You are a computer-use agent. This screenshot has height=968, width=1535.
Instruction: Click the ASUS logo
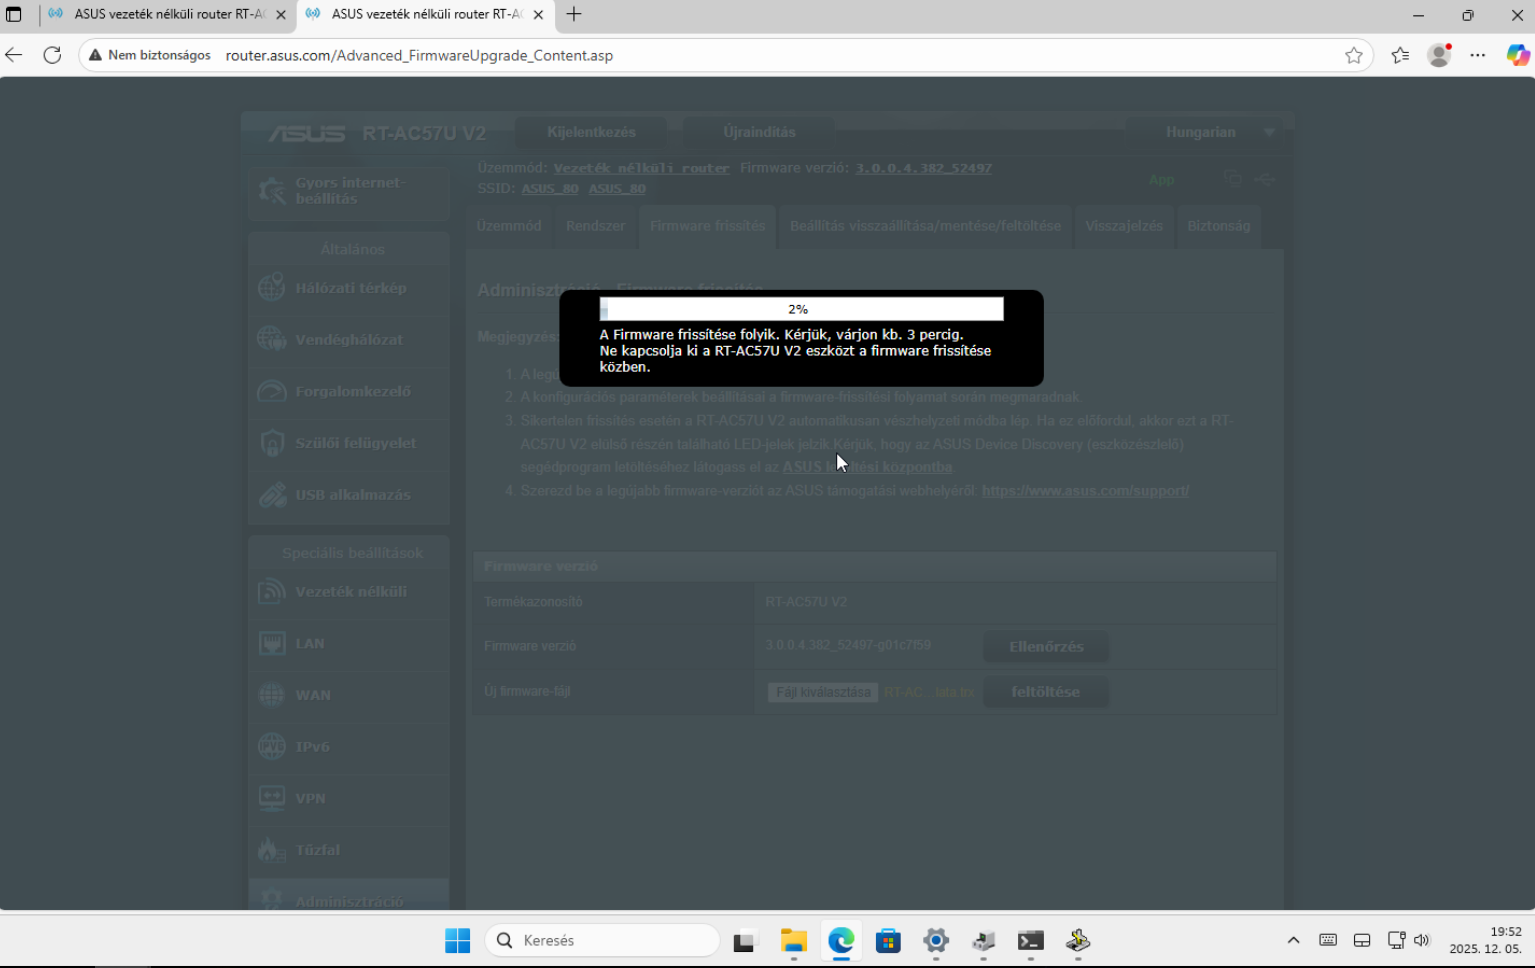(307, 133)
